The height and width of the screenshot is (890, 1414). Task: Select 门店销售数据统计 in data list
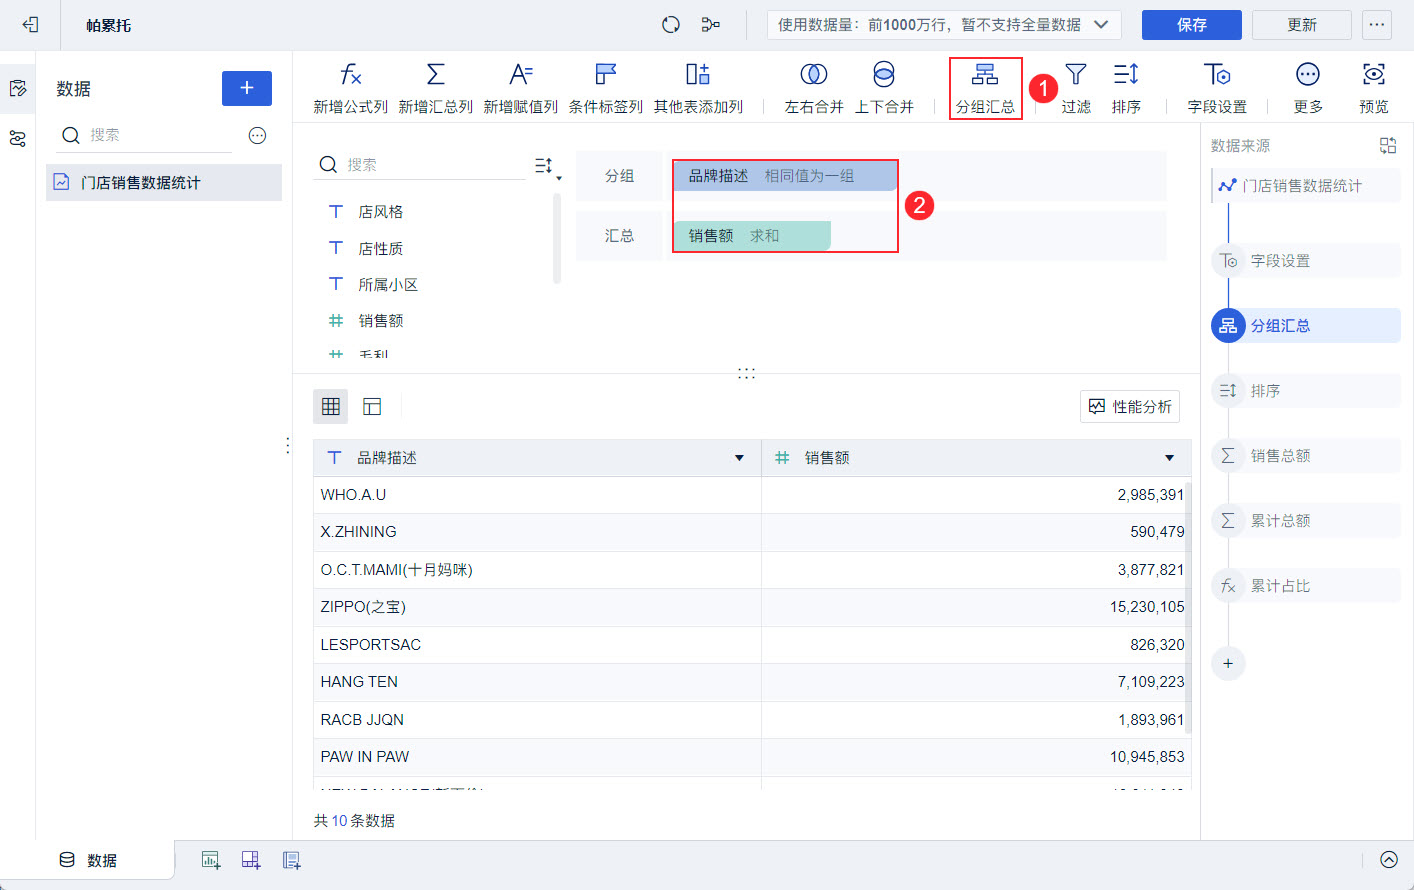(164, 183)
